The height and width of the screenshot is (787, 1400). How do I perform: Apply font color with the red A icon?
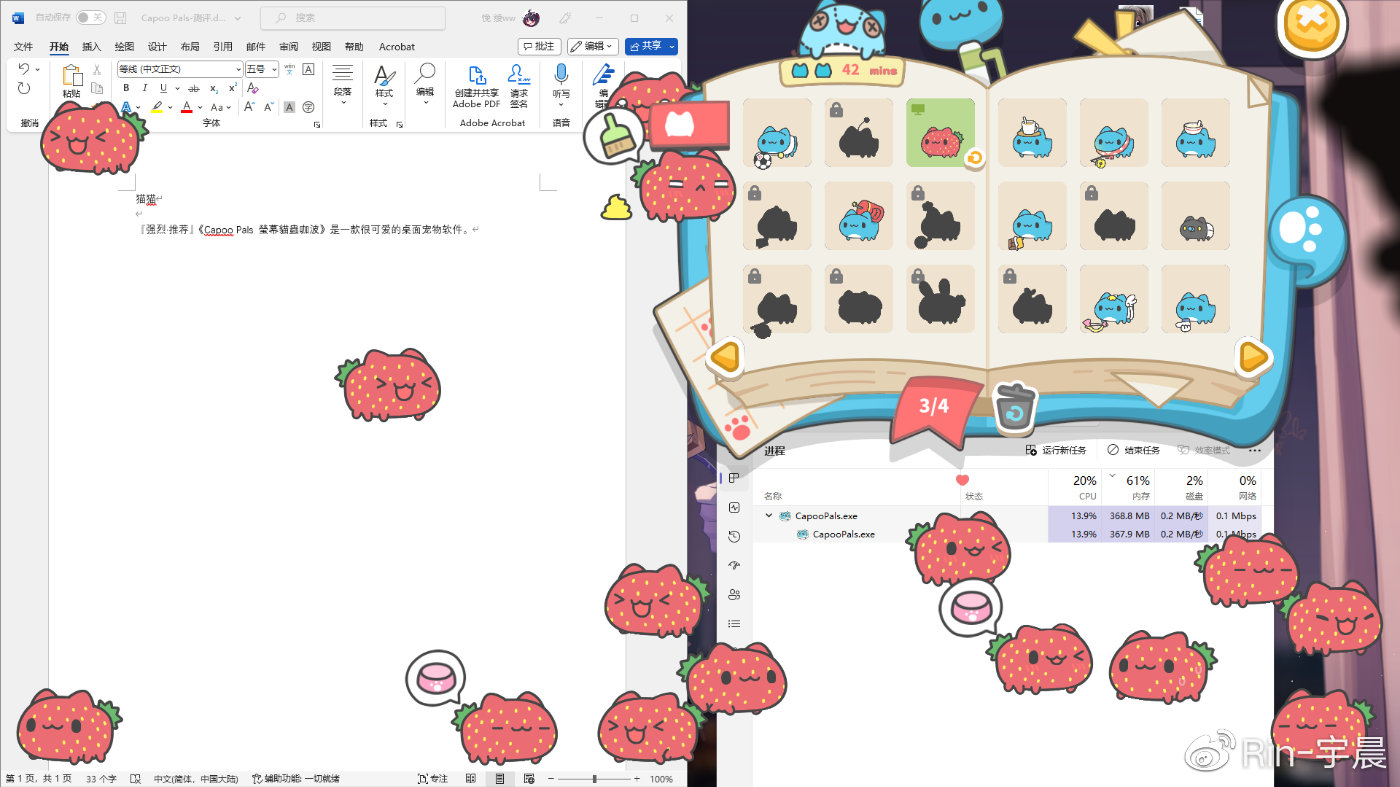(187, 107)
